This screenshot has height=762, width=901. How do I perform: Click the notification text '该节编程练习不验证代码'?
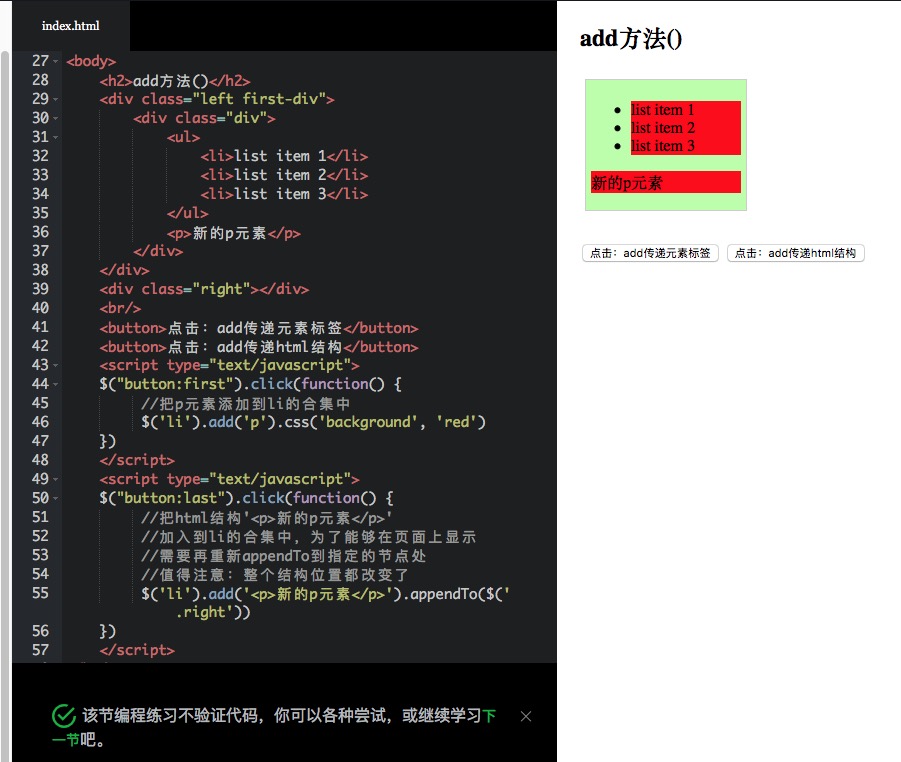pos(172,715)
